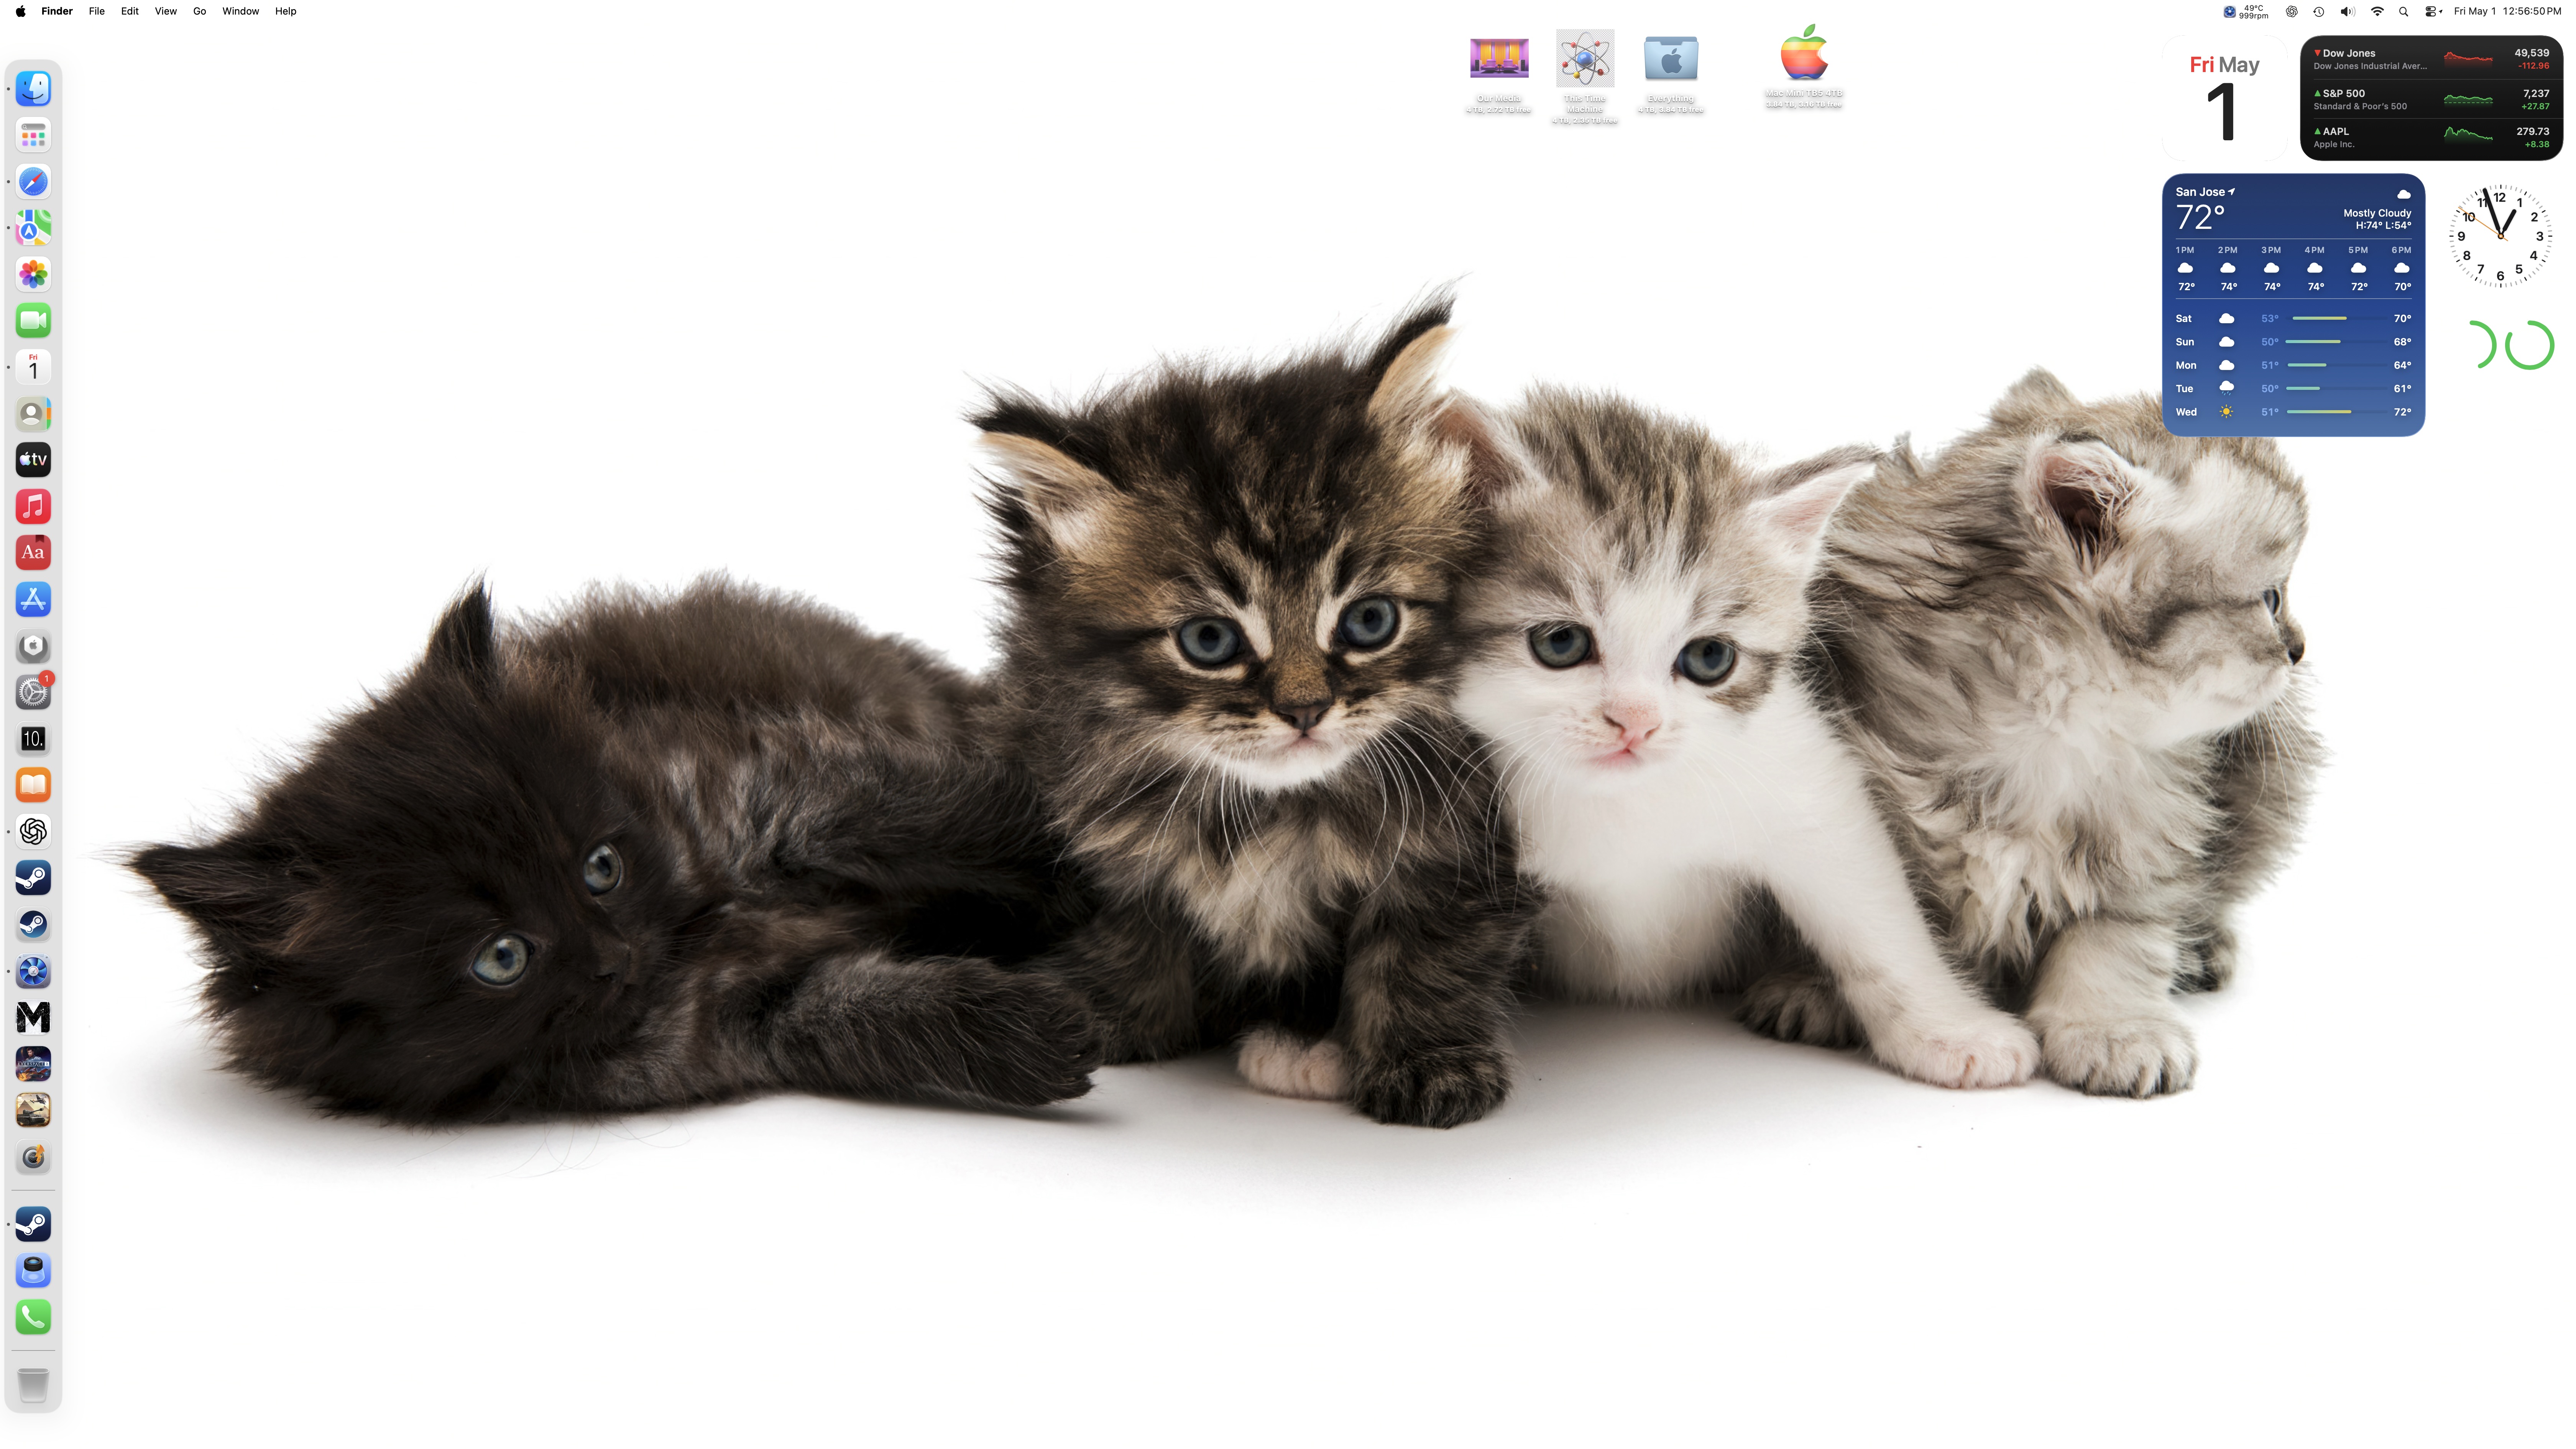Open the Photos app in Dock
The width and height of the screenshot is (2576, 1449).
(33, 274)
